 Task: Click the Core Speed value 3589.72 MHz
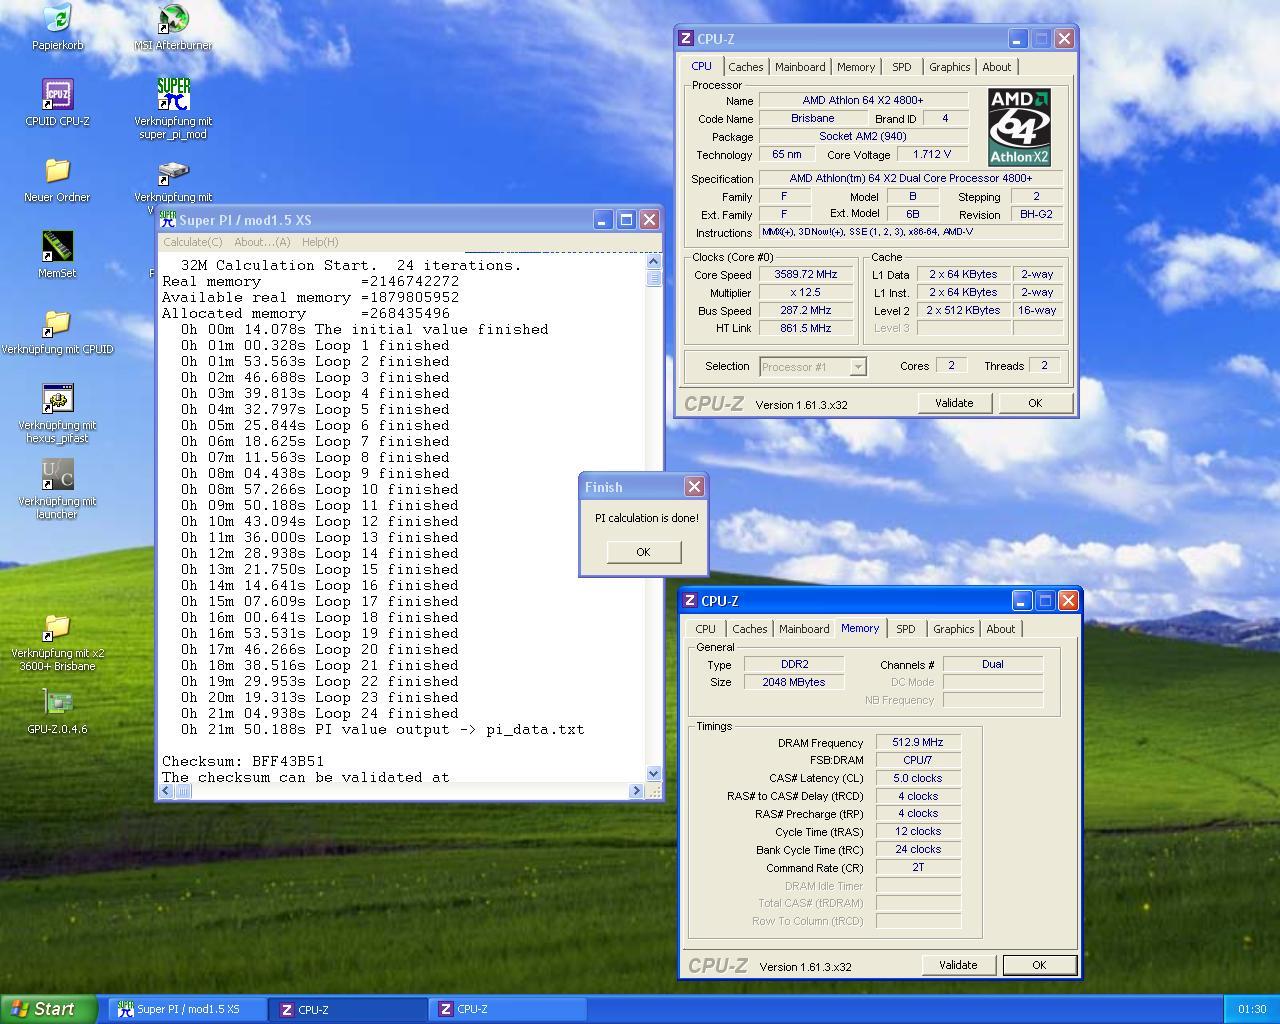tap(805, 274)
